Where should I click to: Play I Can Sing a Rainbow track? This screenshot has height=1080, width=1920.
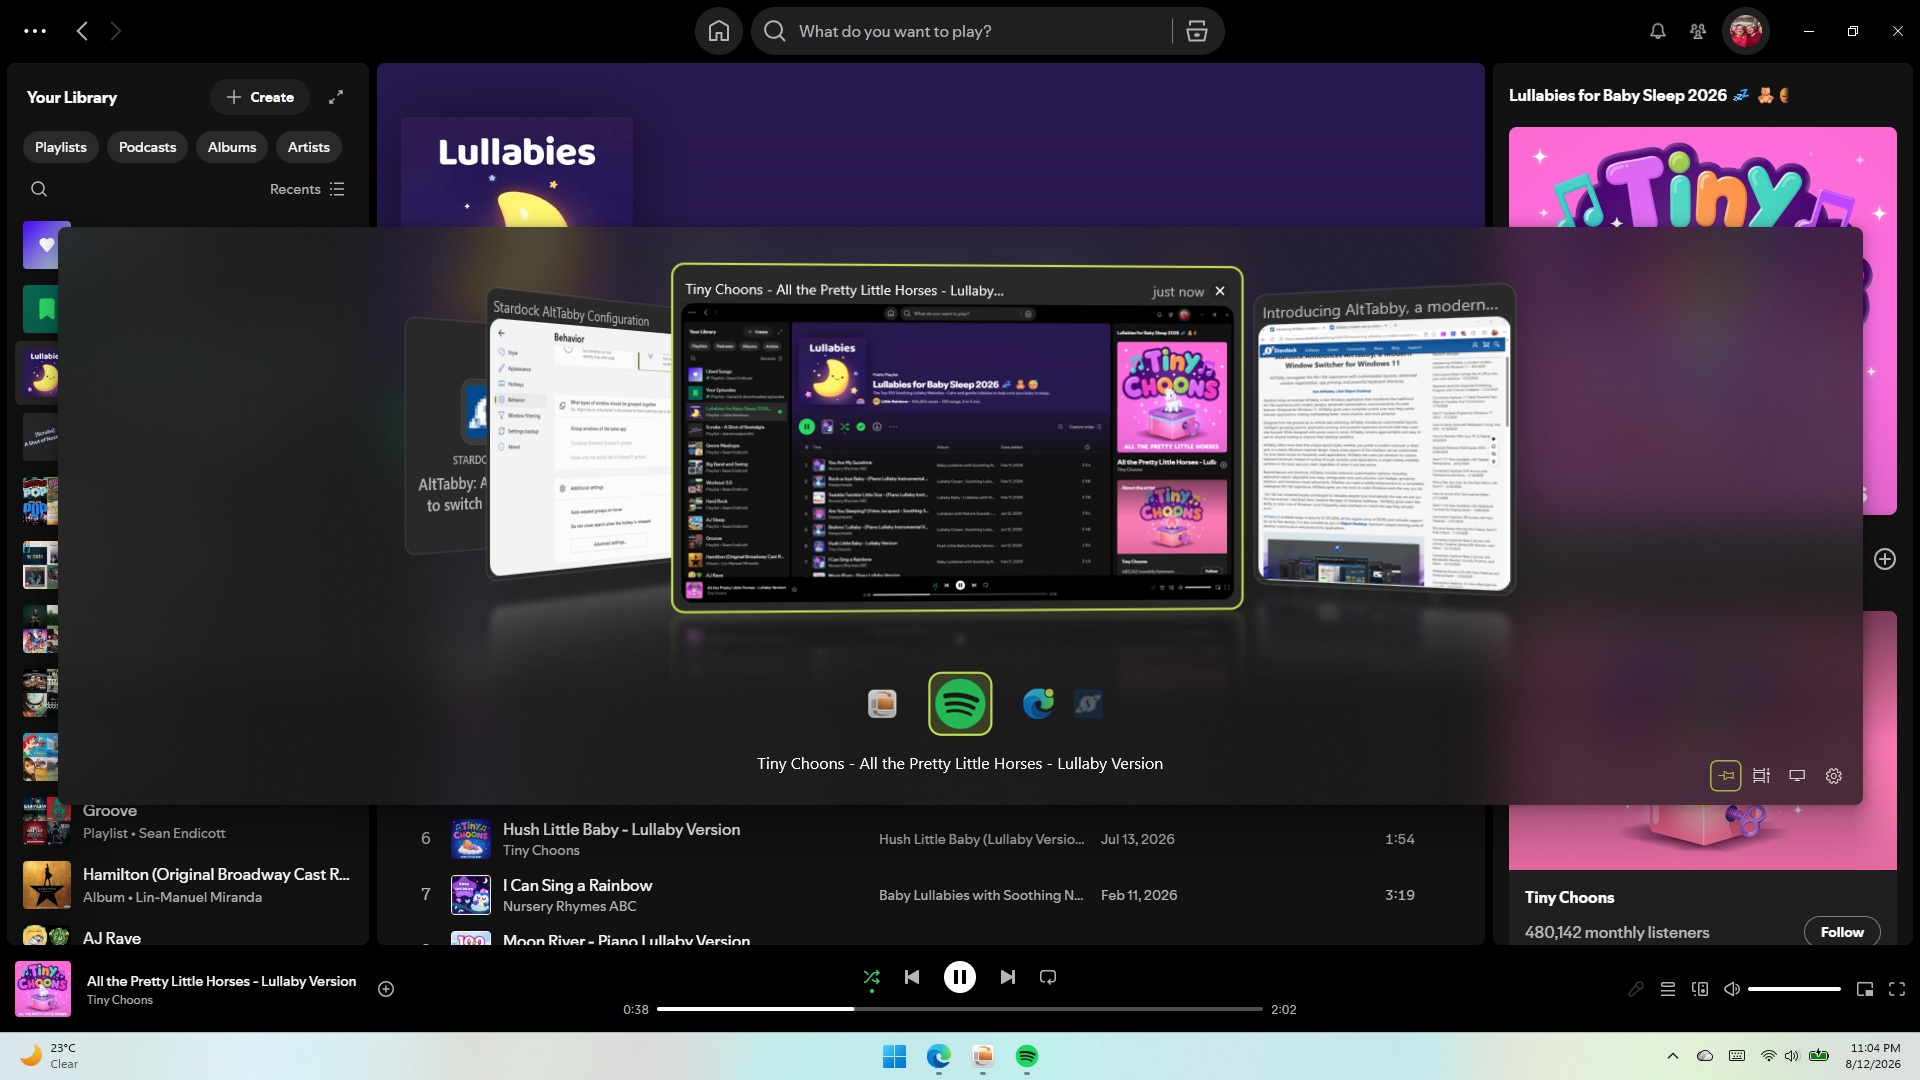pos(577,885)
